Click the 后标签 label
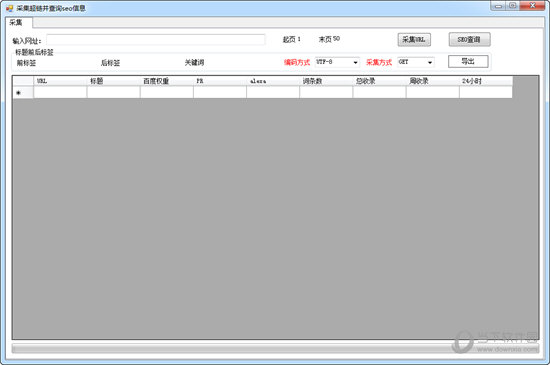550x365 pixels. tap(110, 63)
